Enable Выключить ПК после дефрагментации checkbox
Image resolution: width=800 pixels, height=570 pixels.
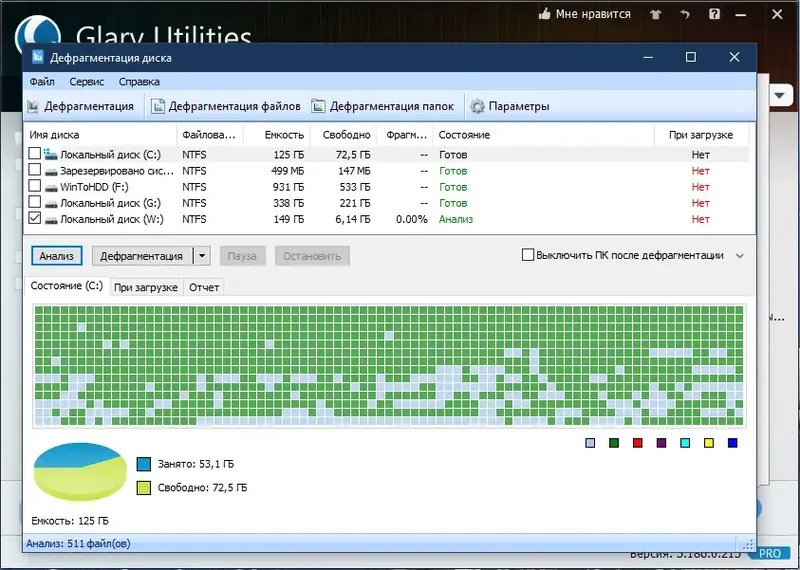[528, 255]
